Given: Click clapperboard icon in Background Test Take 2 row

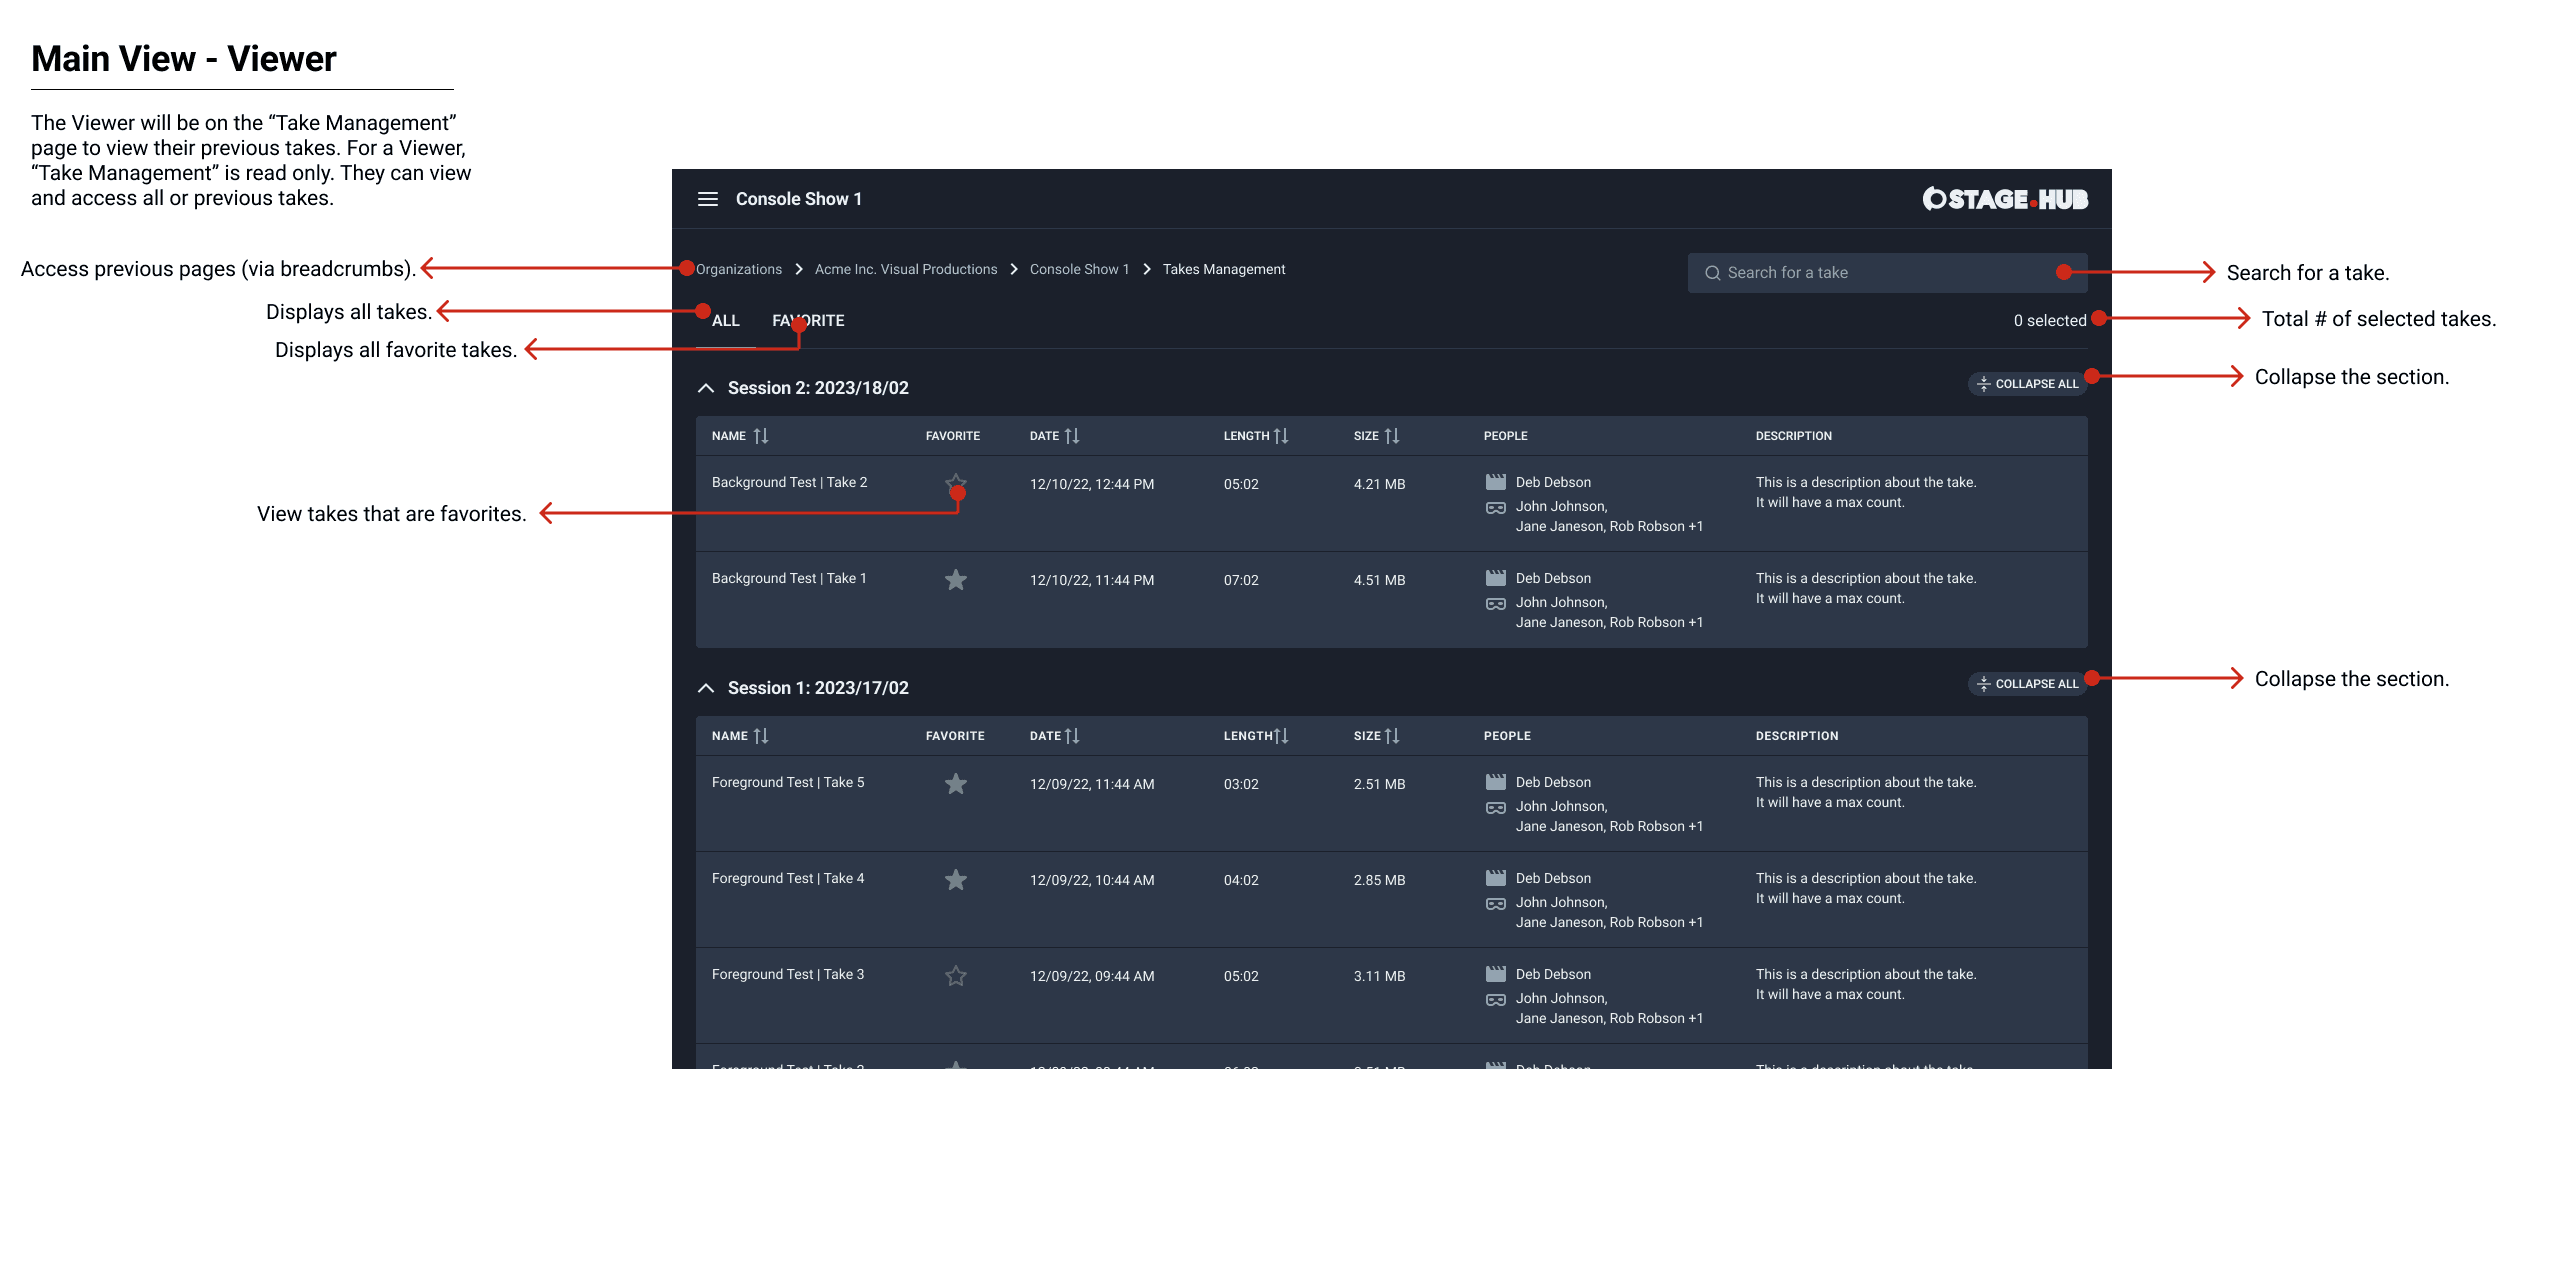Looking at the screenshot, I should pos(1496,482).
